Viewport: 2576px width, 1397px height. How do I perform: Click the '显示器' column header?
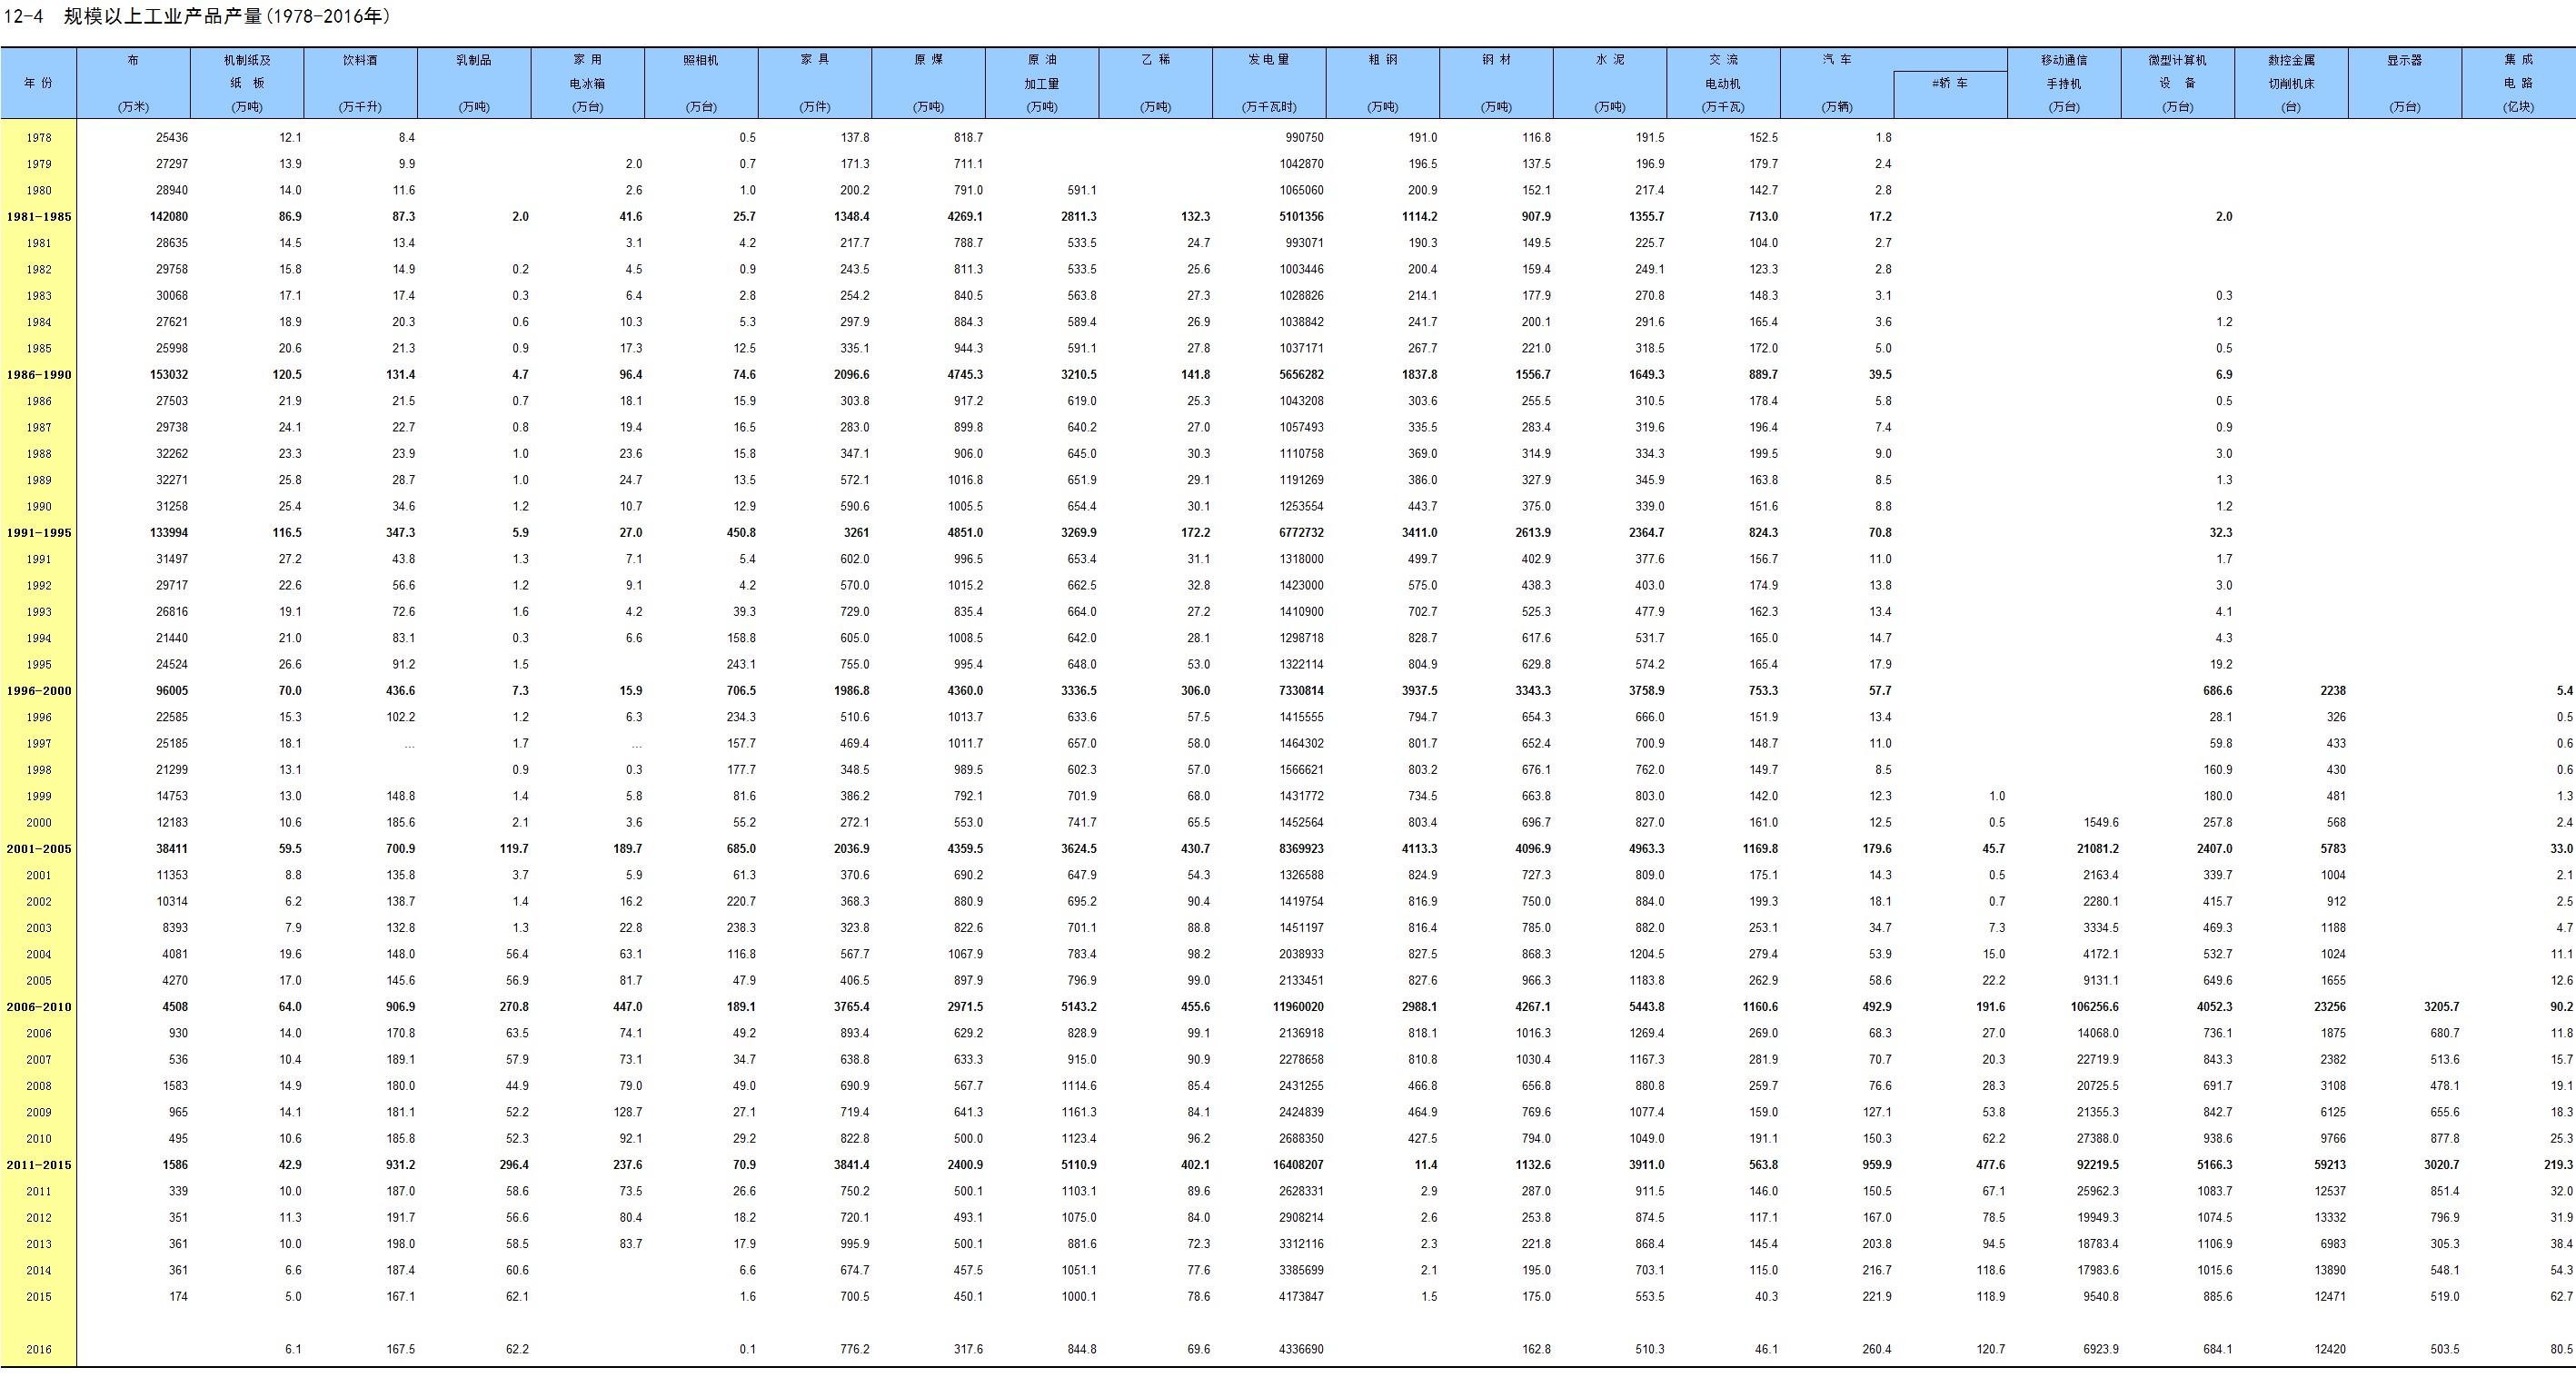(2405, 83)
